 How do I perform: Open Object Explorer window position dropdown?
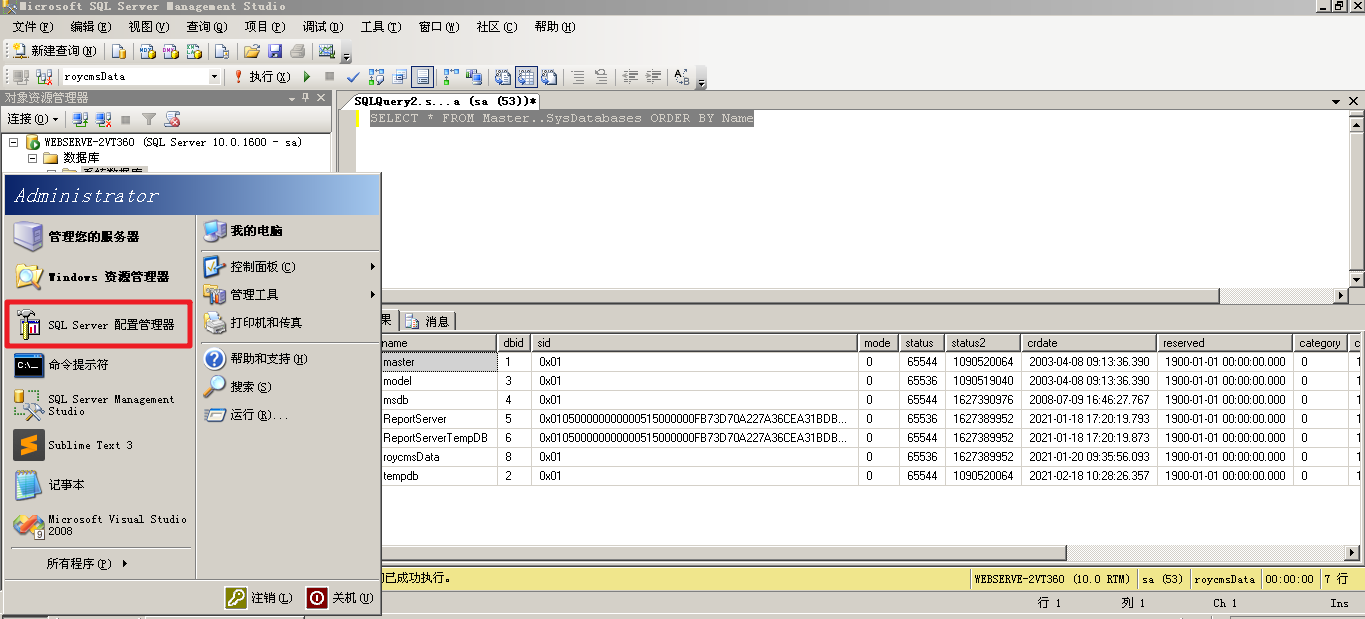click(x=291, y=98)
